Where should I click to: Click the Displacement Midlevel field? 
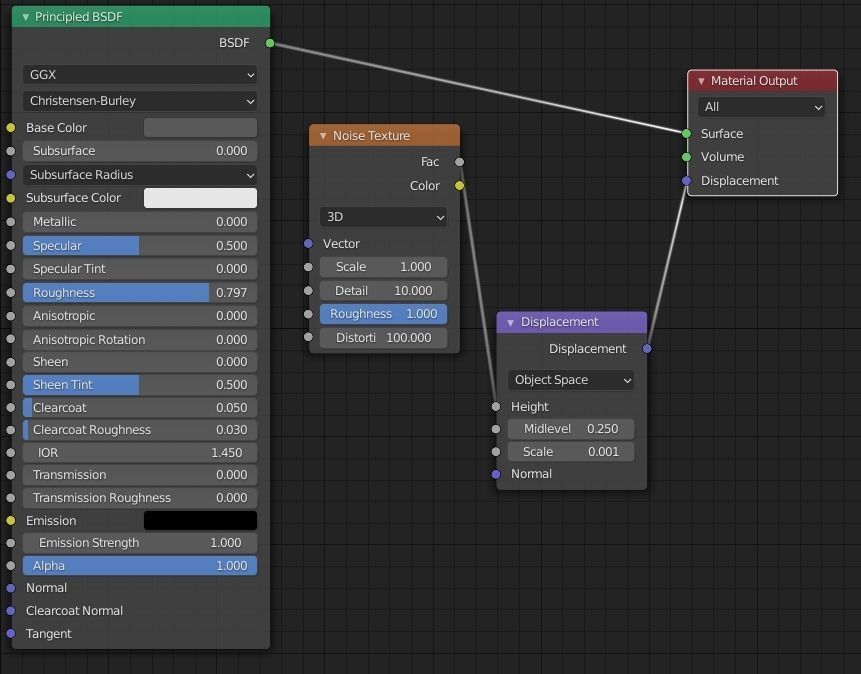pos(571,429)
